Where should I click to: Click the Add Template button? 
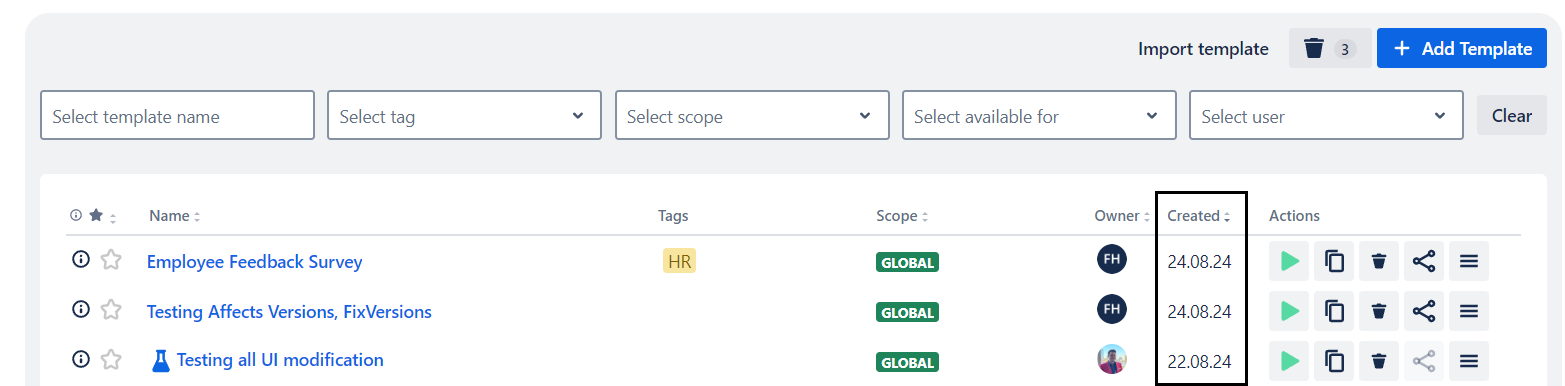[x=1462, y=48]
